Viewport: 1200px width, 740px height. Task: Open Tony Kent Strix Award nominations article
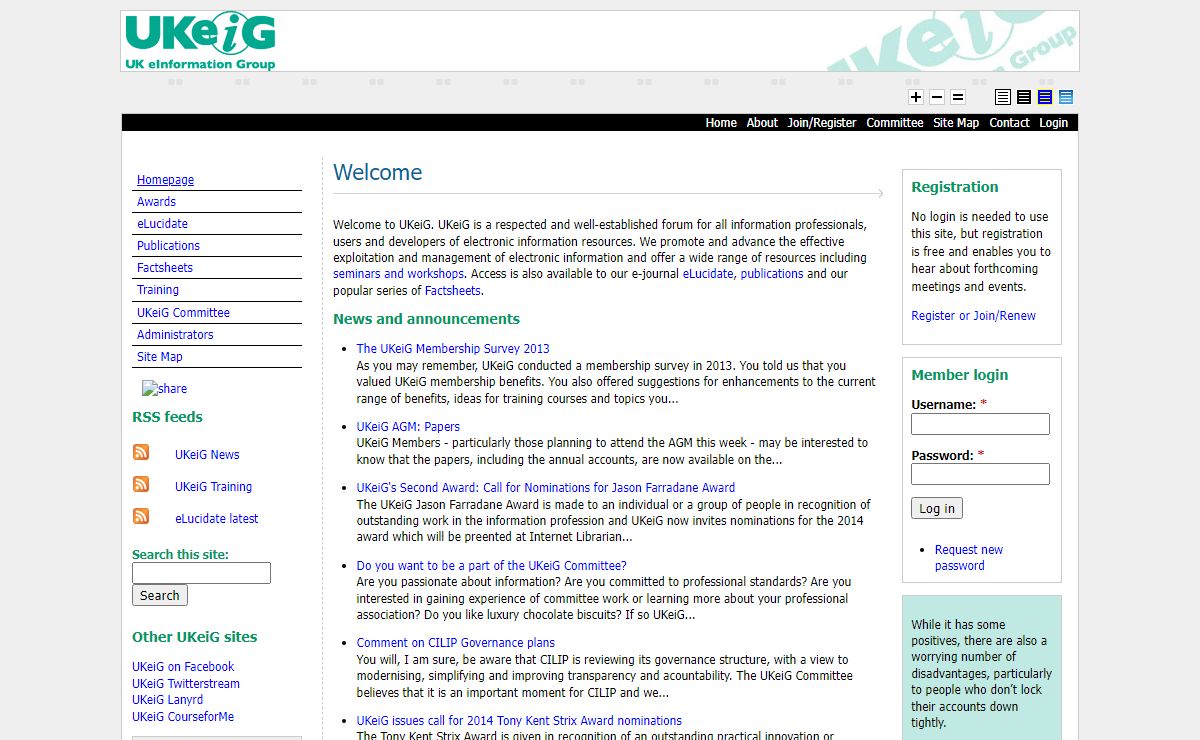tap(519, 721)
